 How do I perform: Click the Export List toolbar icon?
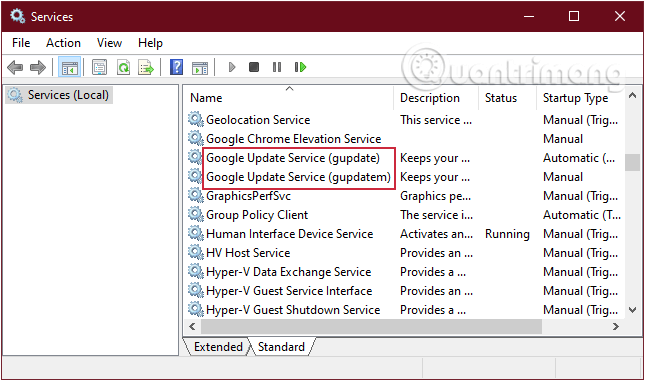[146, 67]
